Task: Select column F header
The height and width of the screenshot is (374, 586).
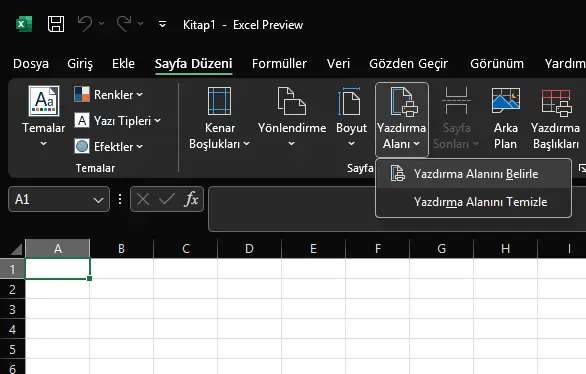Action: click(x=378, y=248)
